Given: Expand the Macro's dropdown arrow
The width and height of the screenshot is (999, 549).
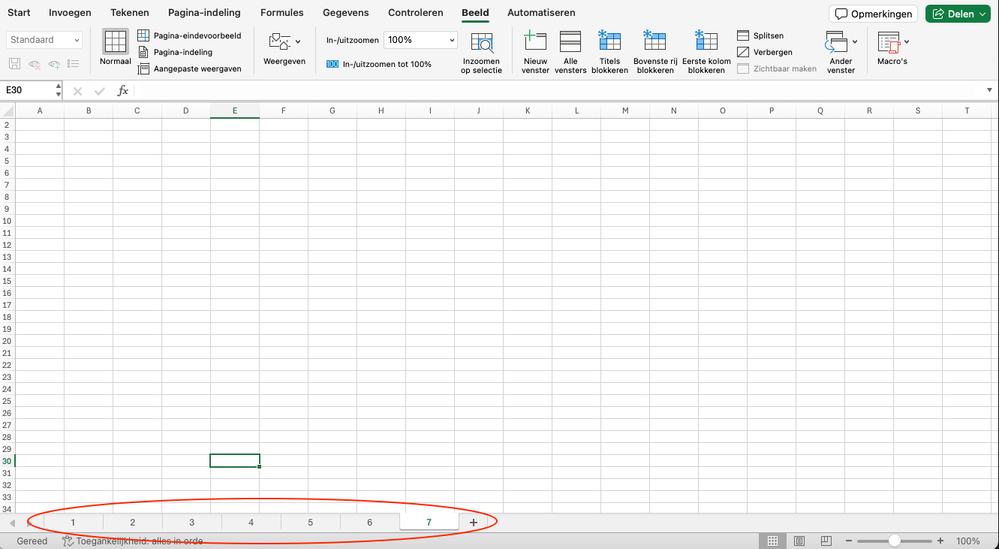Looking at the screenshot, I should (x=907, y=42).
